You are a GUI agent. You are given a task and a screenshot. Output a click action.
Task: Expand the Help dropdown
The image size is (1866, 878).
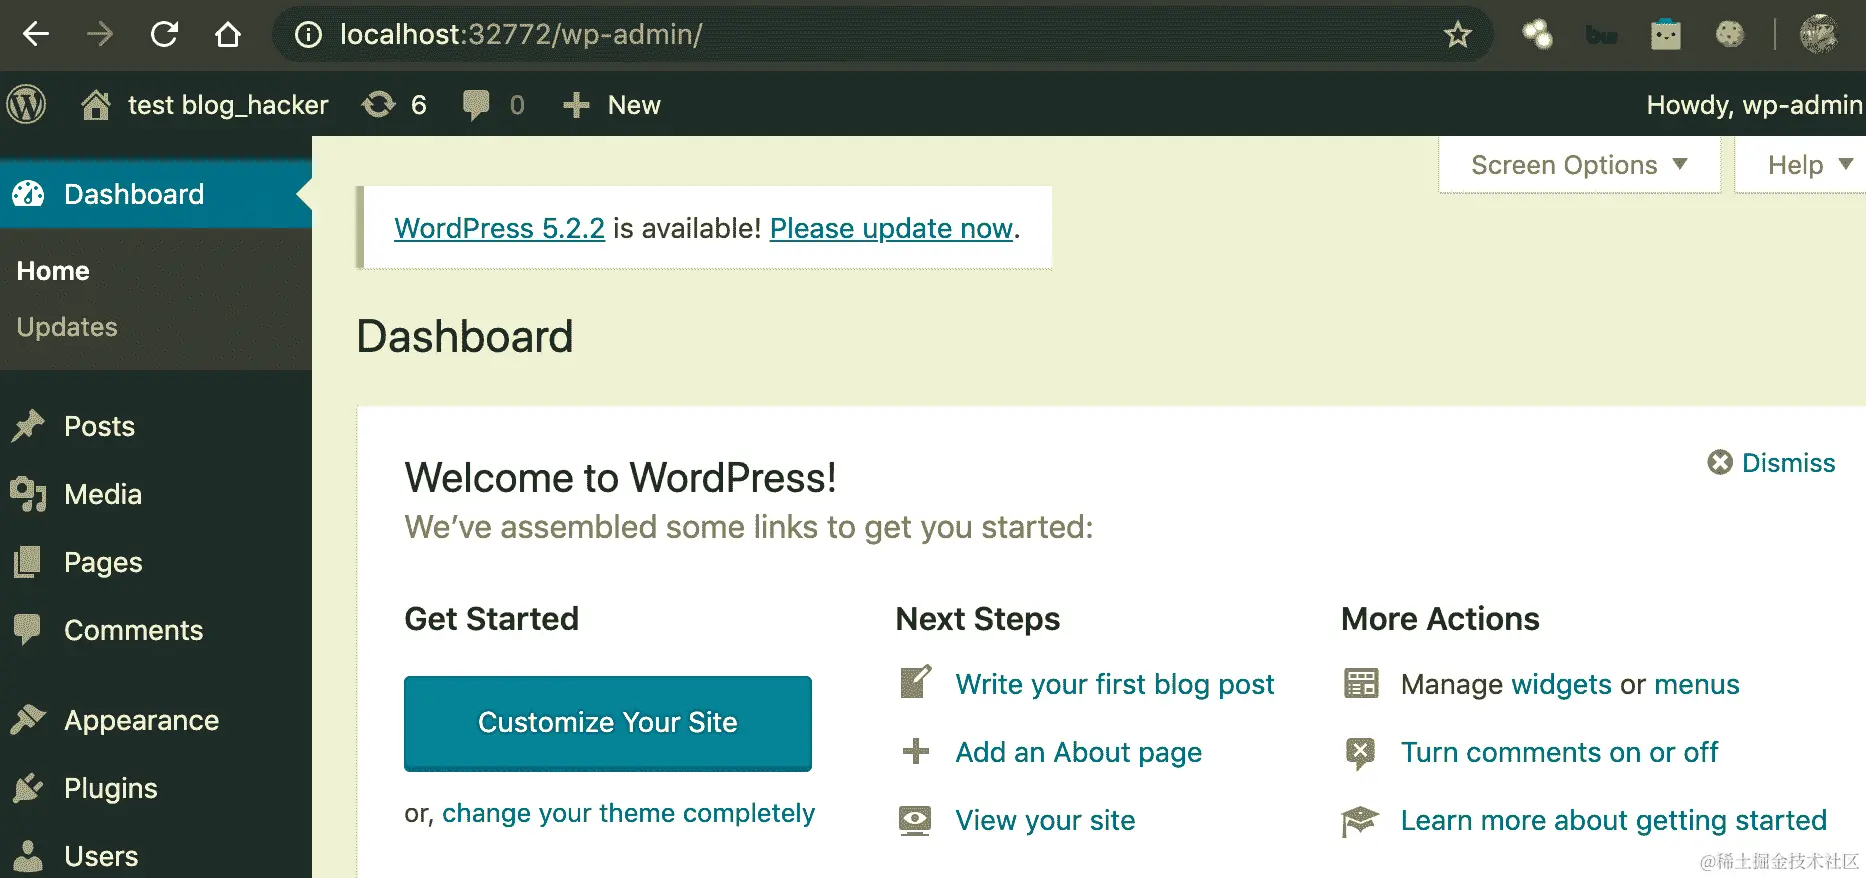[x=1801, y=165]
